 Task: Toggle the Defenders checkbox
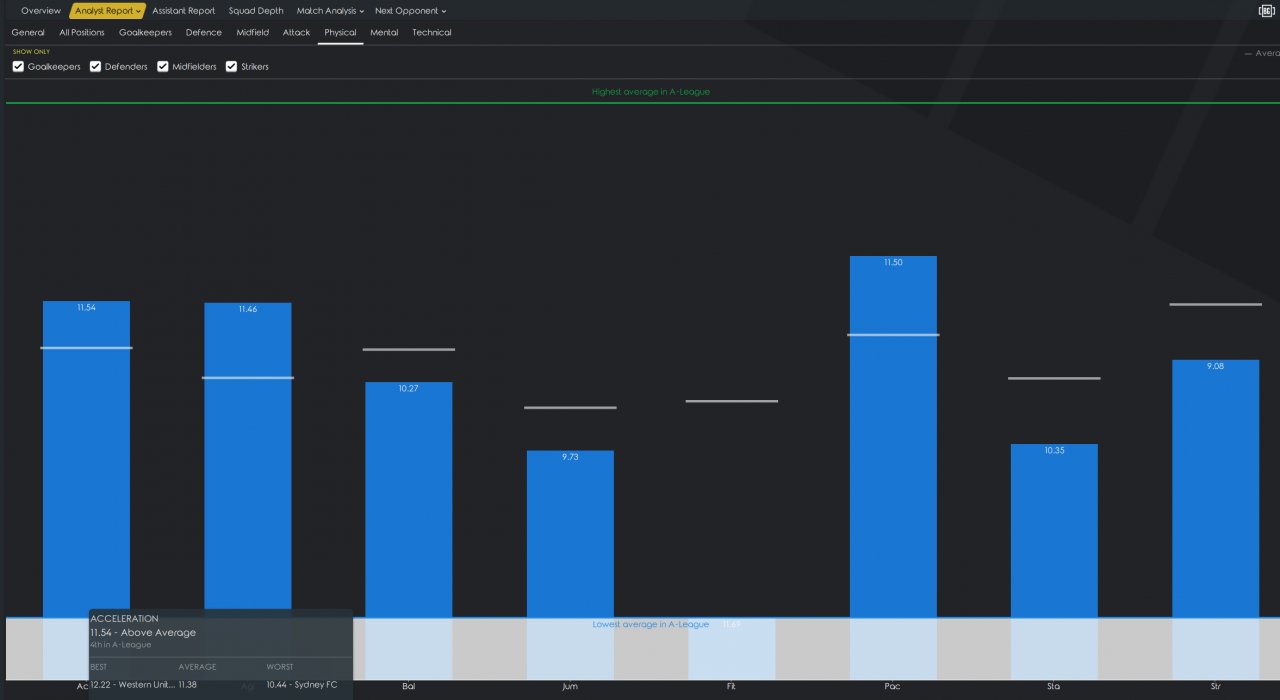(x=95, y=67)
